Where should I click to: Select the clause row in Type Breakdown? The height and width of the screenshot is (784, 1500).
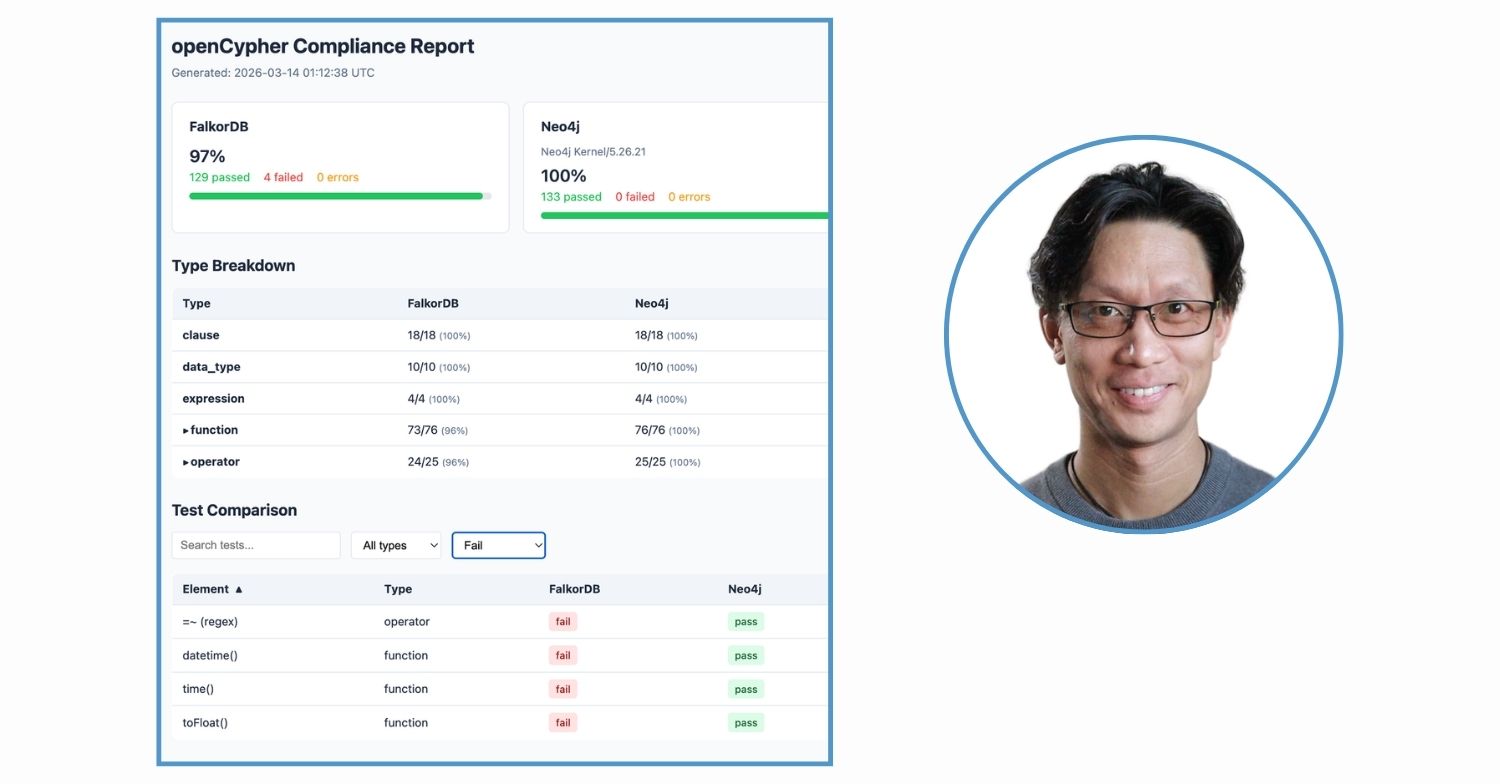300,335
